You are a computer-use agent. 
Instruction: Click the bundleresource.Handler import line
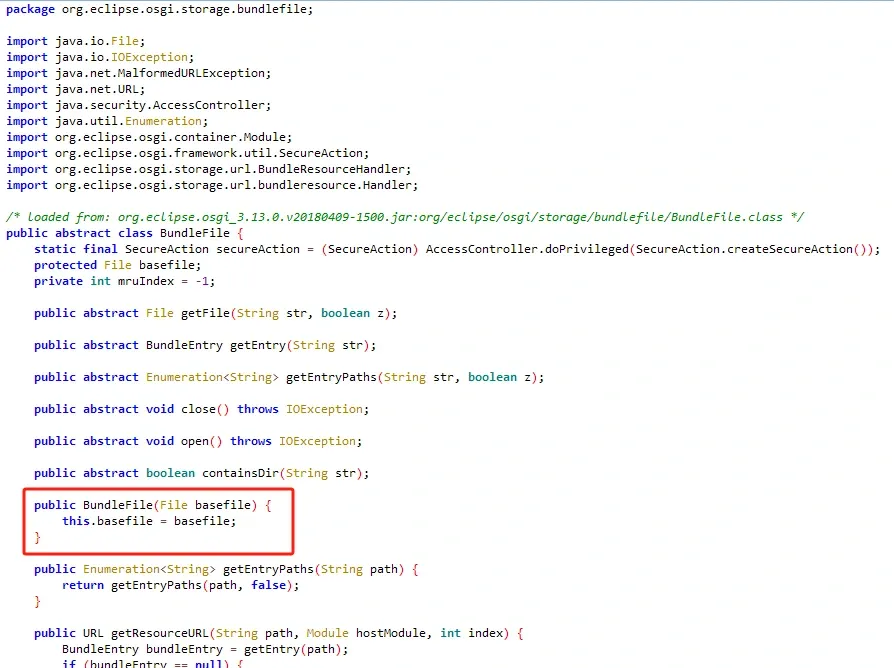tap(212, 185)
